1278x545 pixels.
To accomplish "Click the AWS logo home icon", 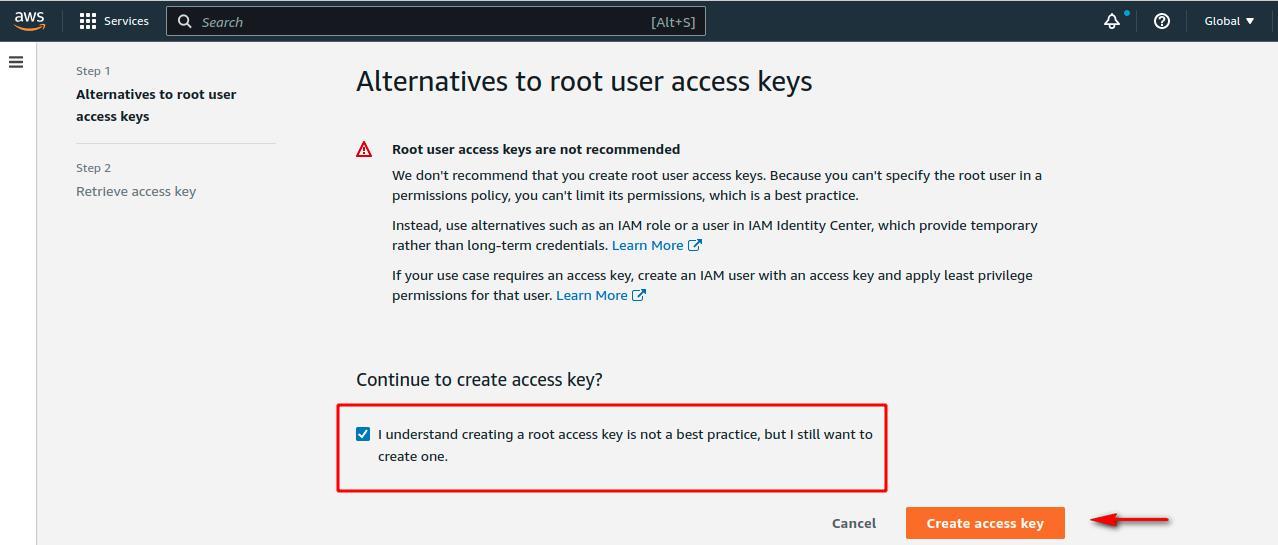I will pos(30,21).
